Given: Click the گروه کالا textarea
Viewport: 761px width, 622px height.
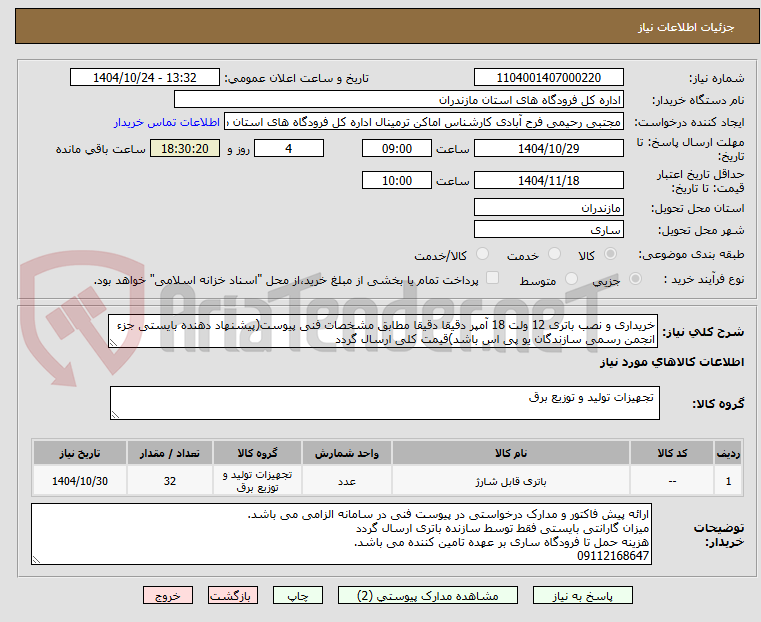Looking at the screenshot, I should pos(385,403).
